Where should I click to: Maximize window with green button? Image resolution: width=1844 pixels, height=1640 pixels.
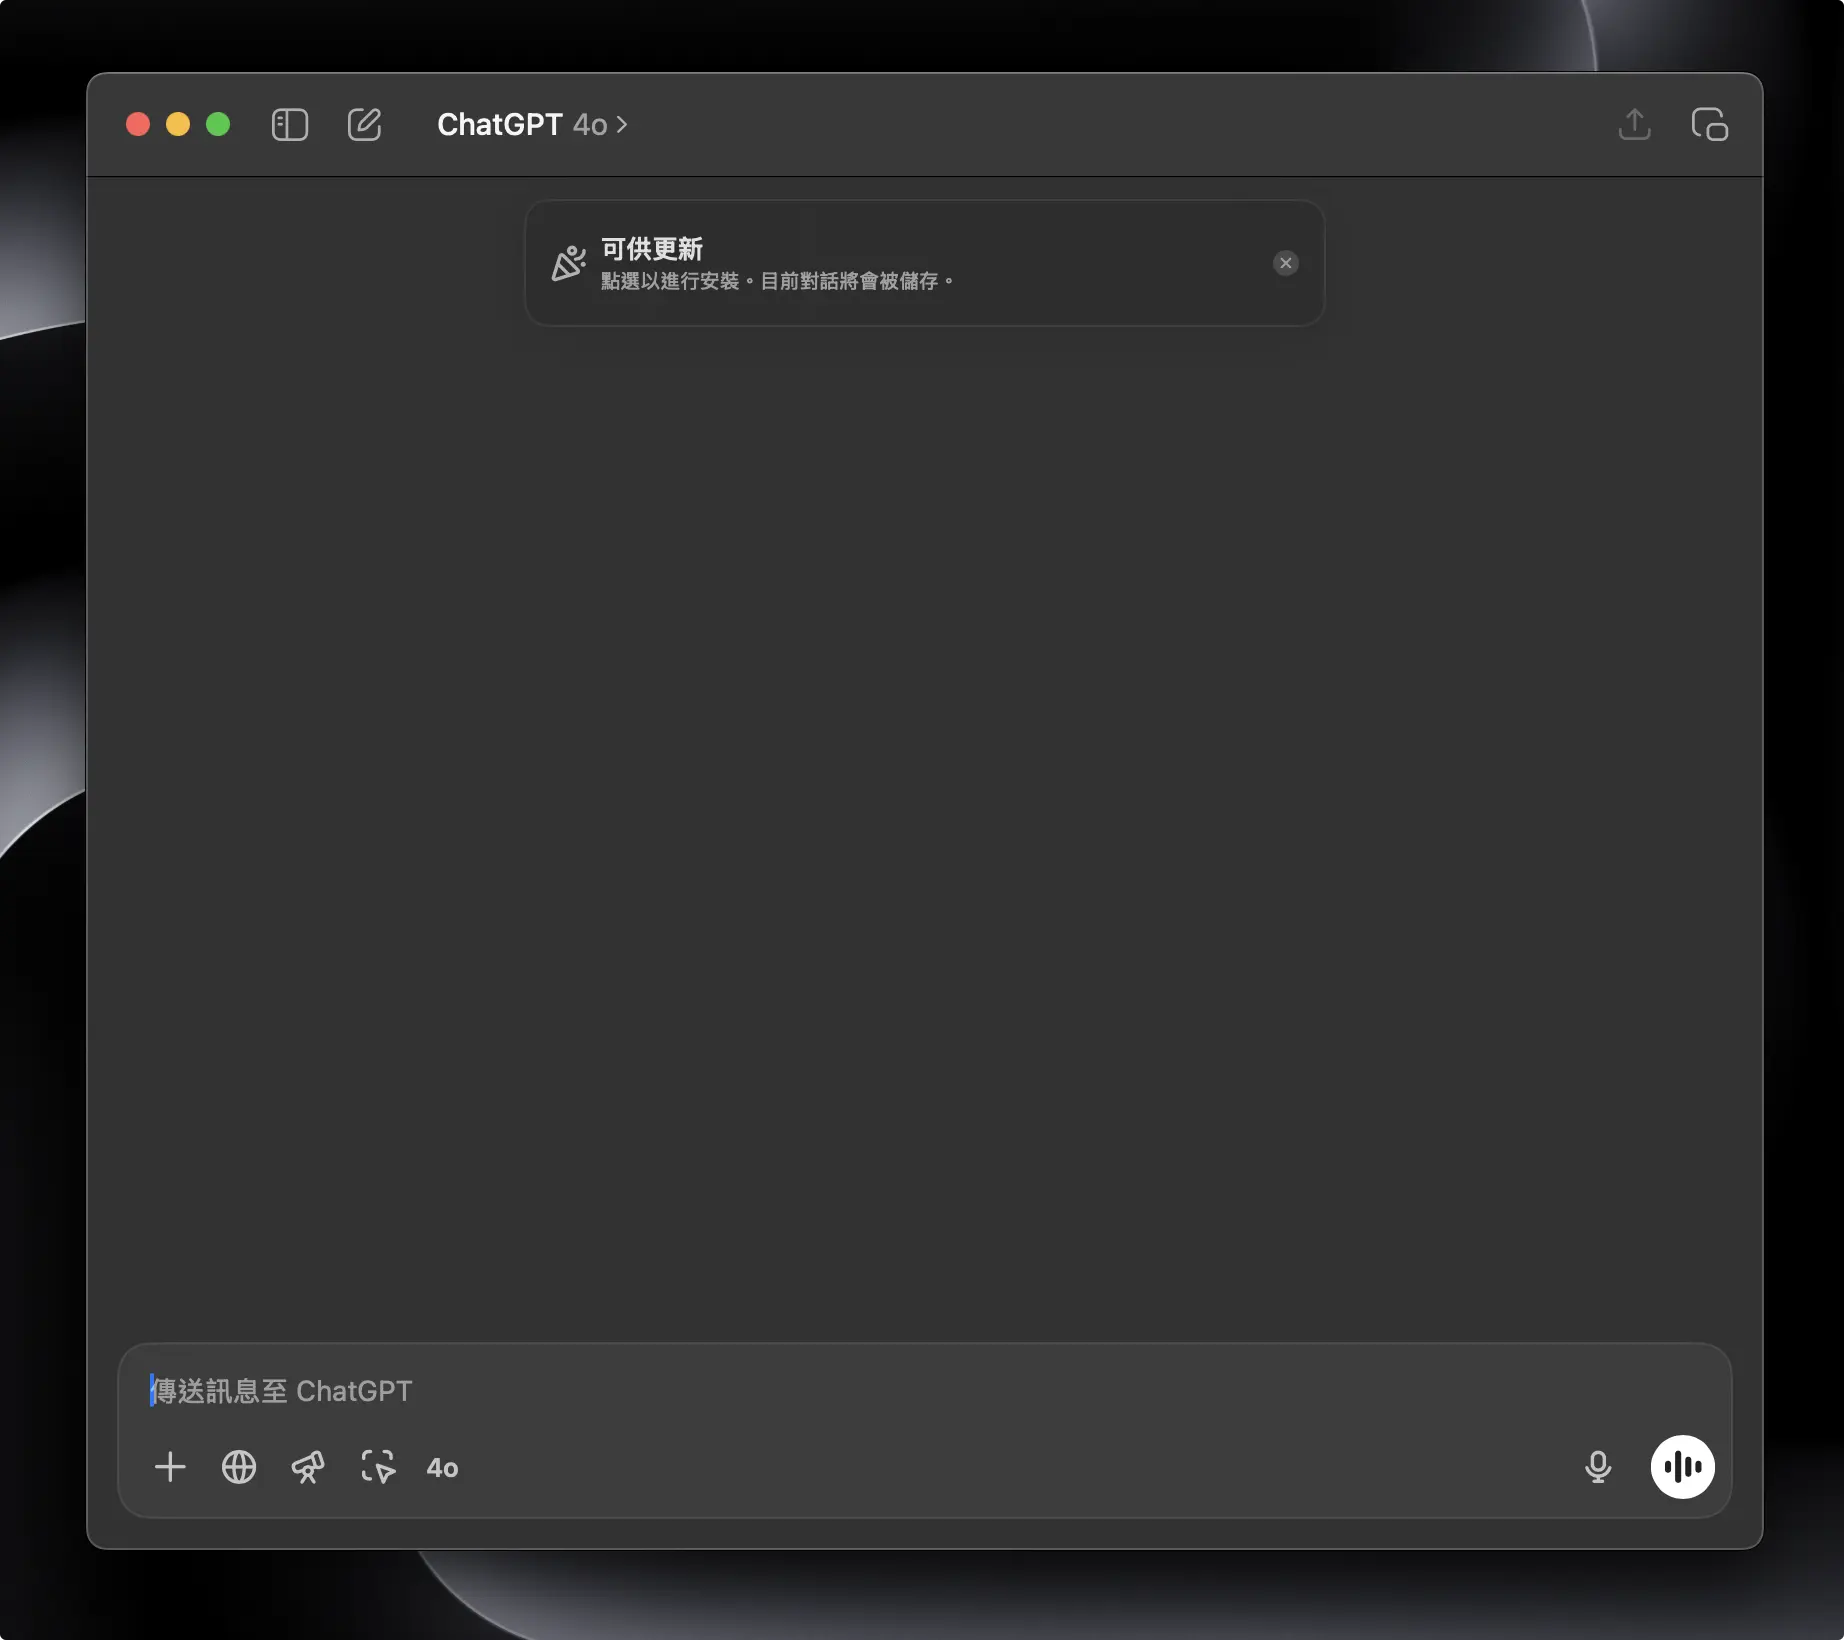[218, 124]
